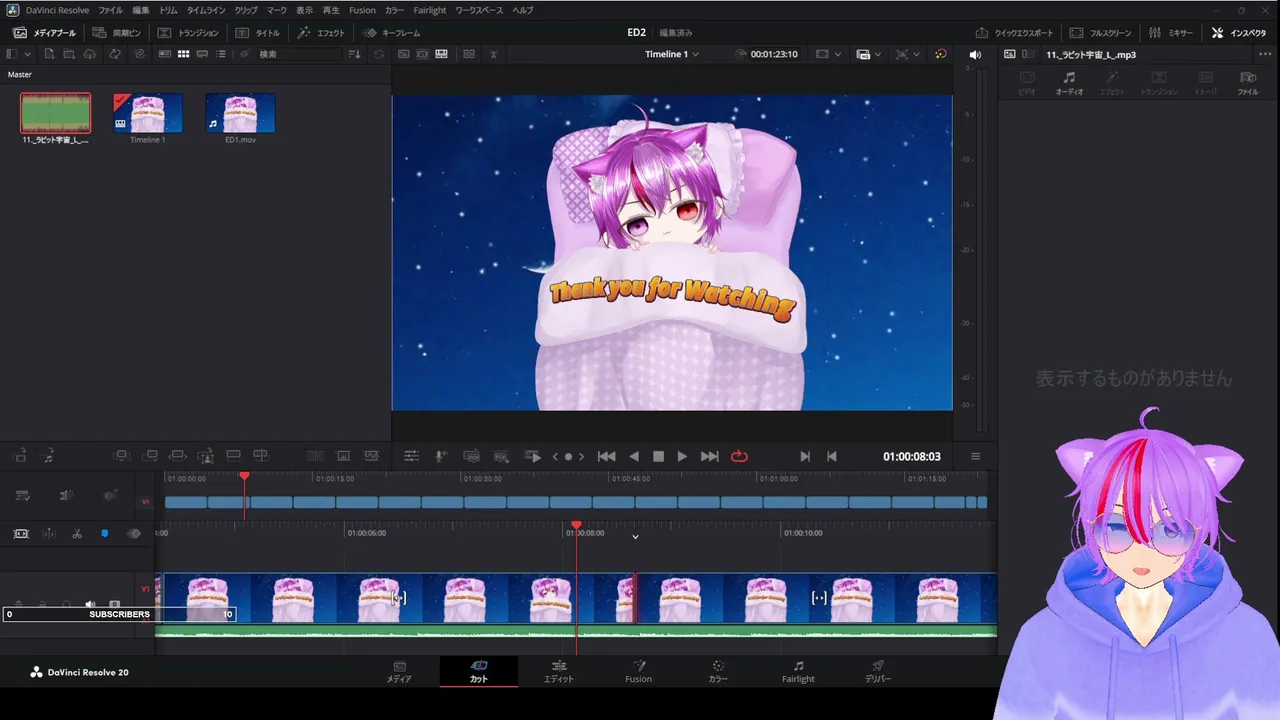
Task: Open the トリム menu
Action: point(168,10)
